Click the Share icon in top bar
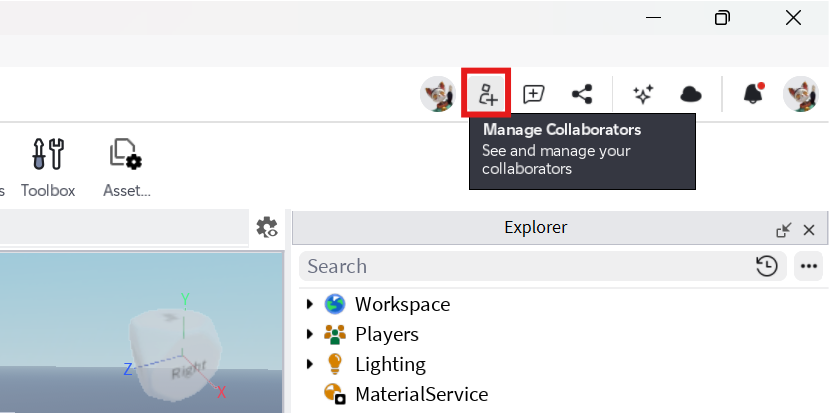The width and height of the screenshot is (829, 413). click(x=582, y=94)
